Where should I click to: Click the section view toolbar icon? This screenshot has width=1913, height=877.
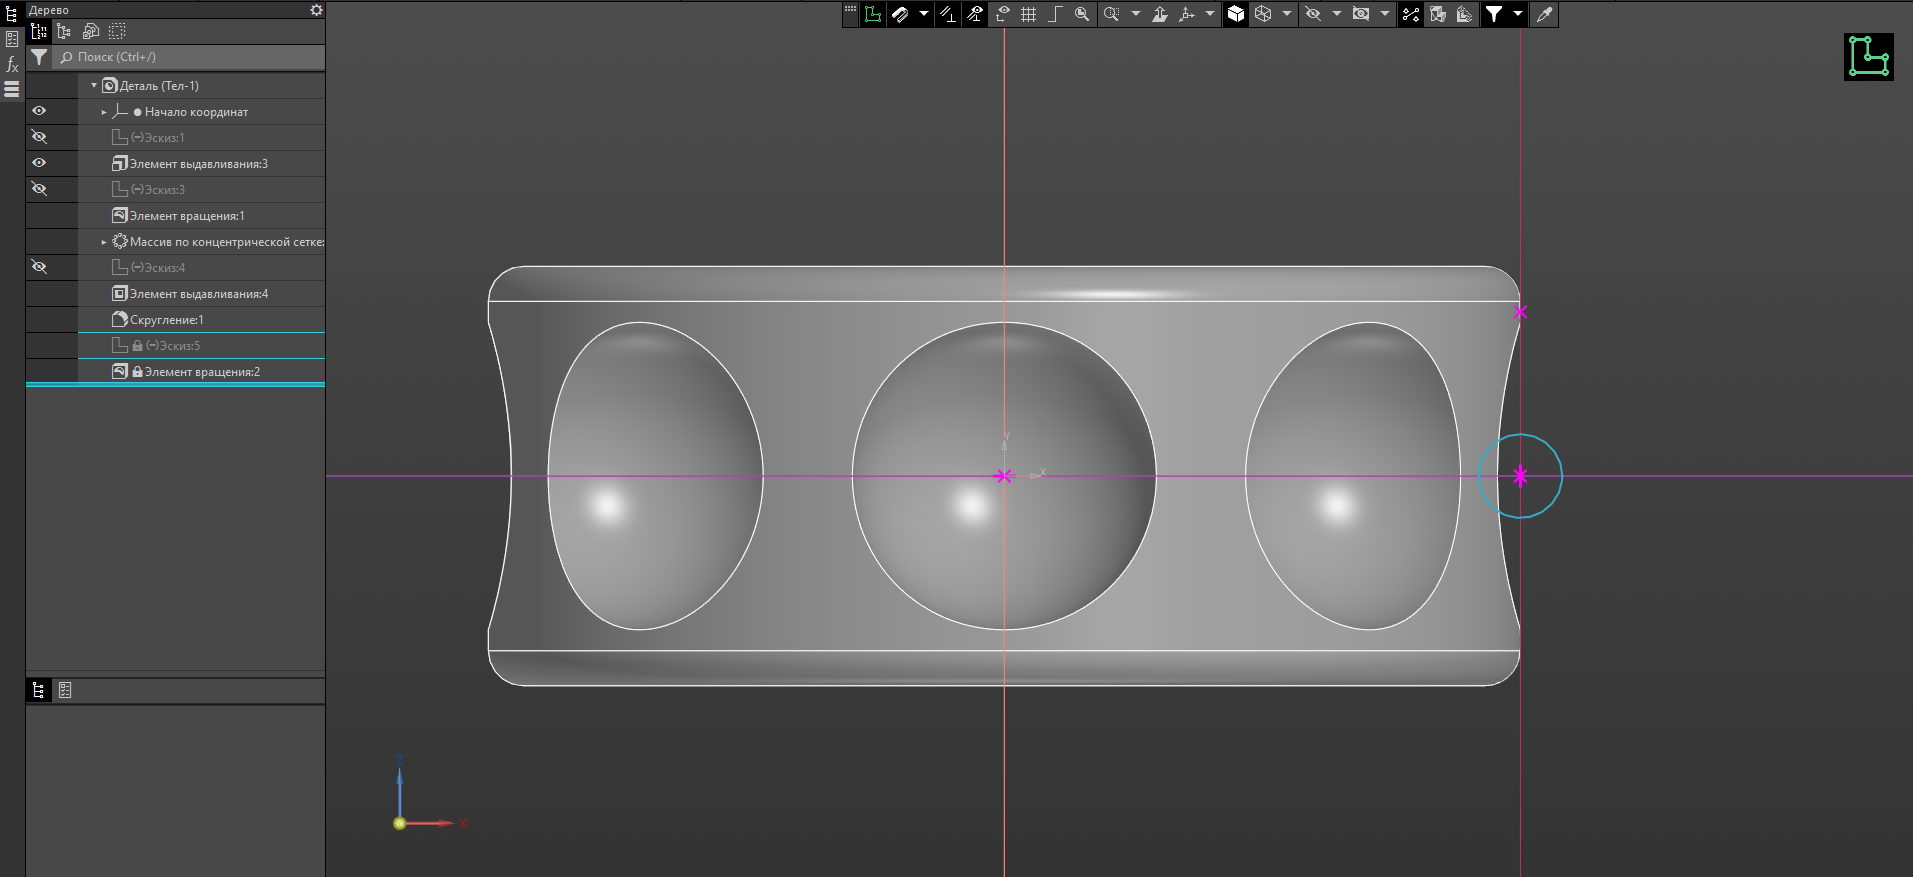click(1438, 14)
